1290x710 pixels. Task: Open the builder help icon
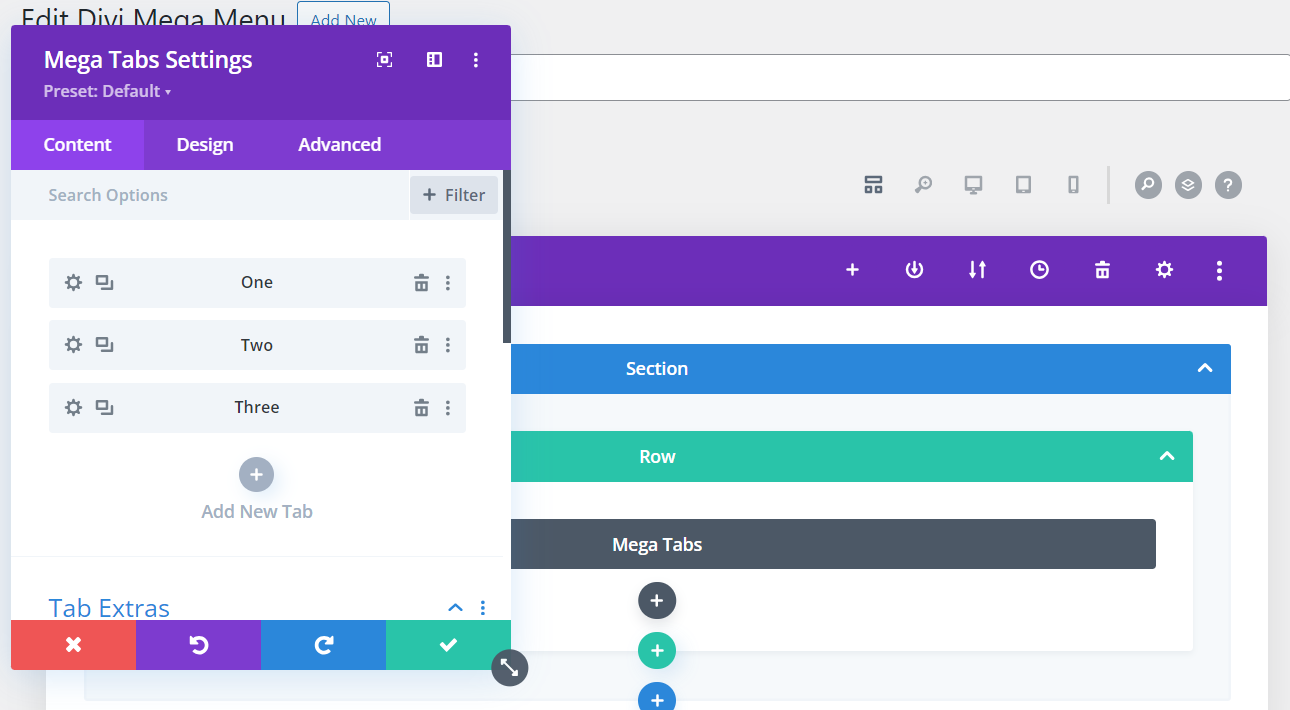pyautogui.click(x=1227, y=184)
